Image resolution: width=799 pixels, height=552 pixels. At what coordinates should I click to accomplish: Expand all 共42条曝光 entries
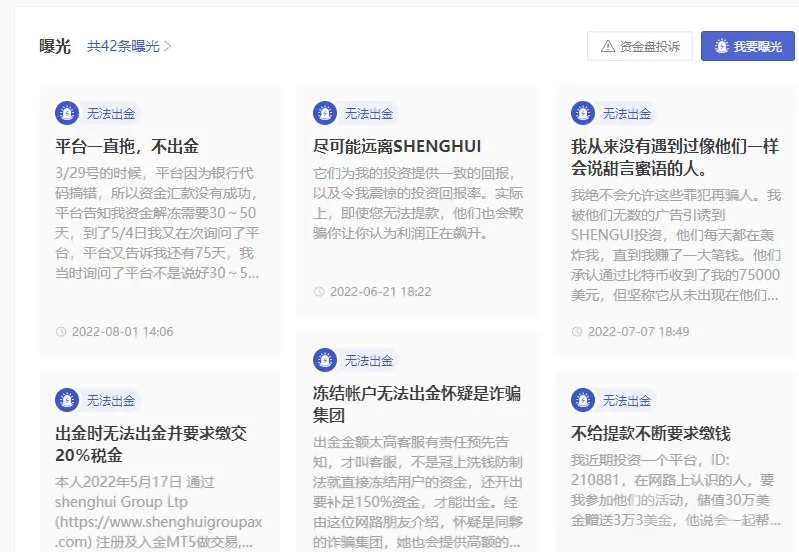click(129, 46)
